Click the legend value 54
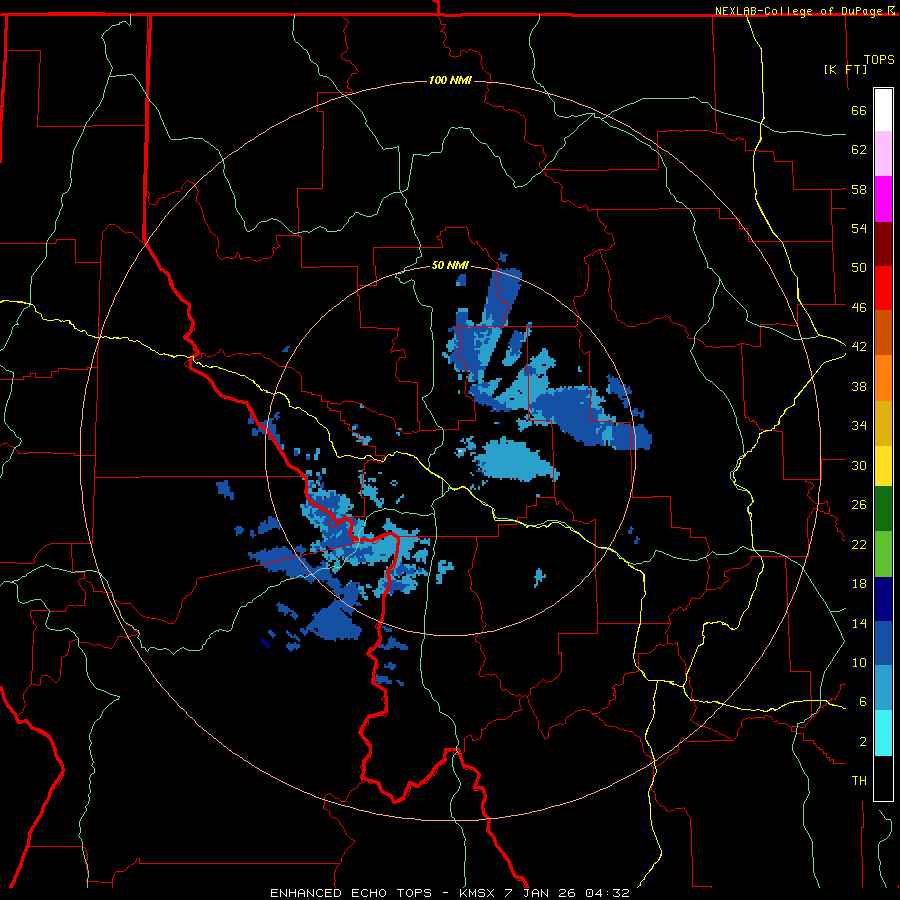Viewport: 900px width, 900px height. point(859,228)
